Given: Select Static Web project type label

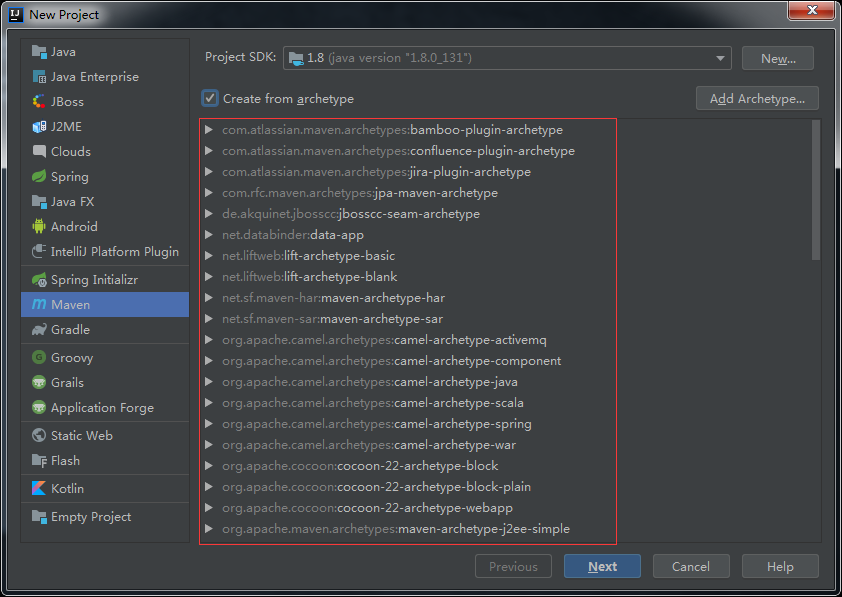Looking at the screenshot, I should point(82,435).
